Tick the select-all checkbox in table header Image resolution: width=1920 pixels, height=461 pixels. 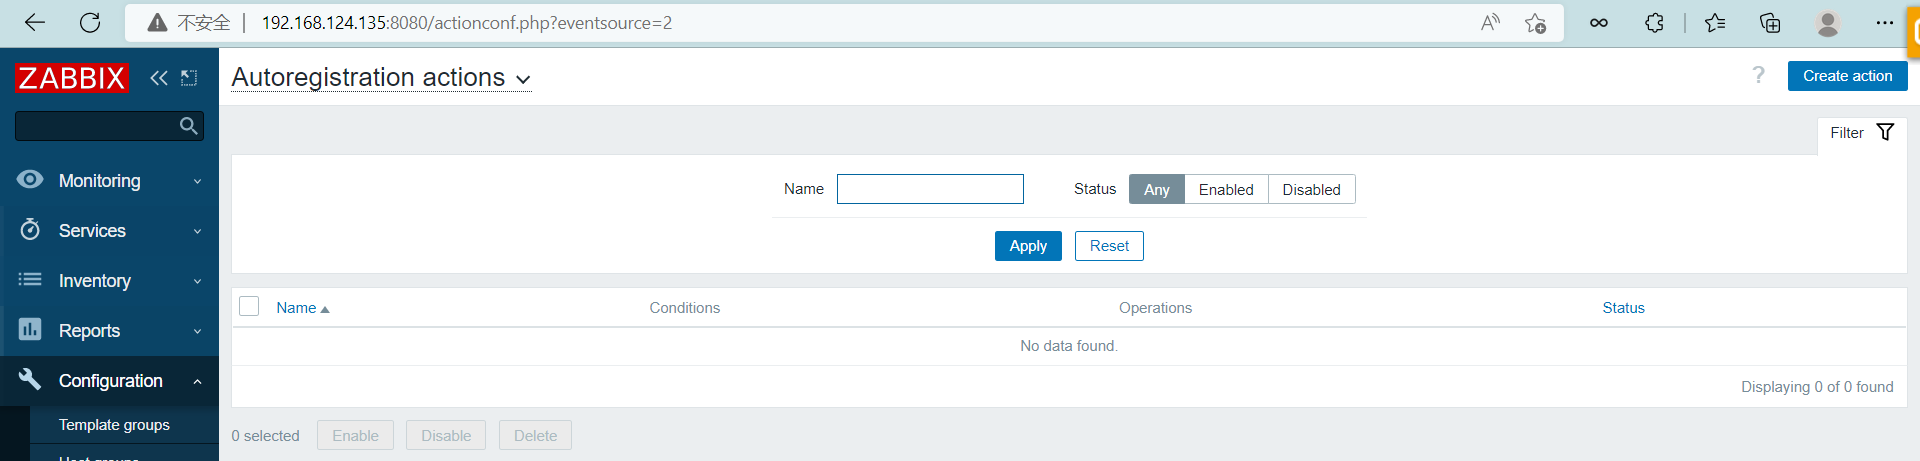coord(249,307)
